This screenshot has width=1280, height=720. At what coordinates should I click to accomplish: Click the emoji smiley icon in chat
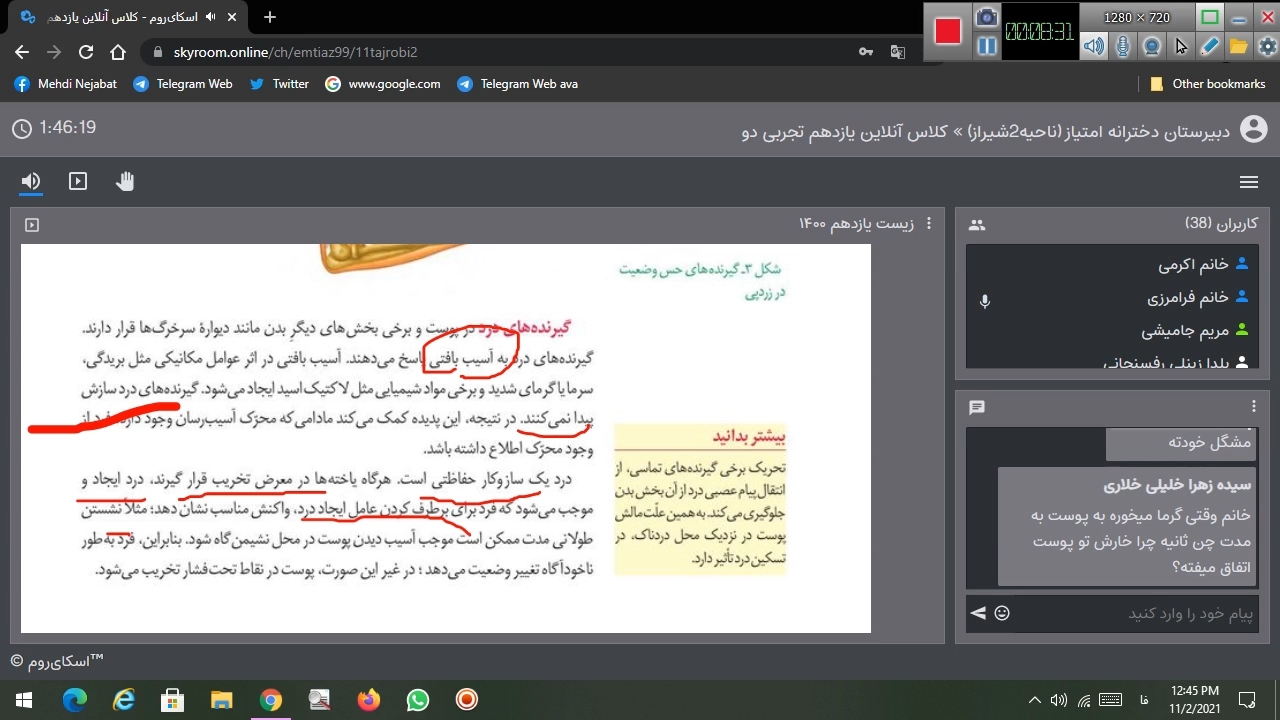click(1002, 613)
